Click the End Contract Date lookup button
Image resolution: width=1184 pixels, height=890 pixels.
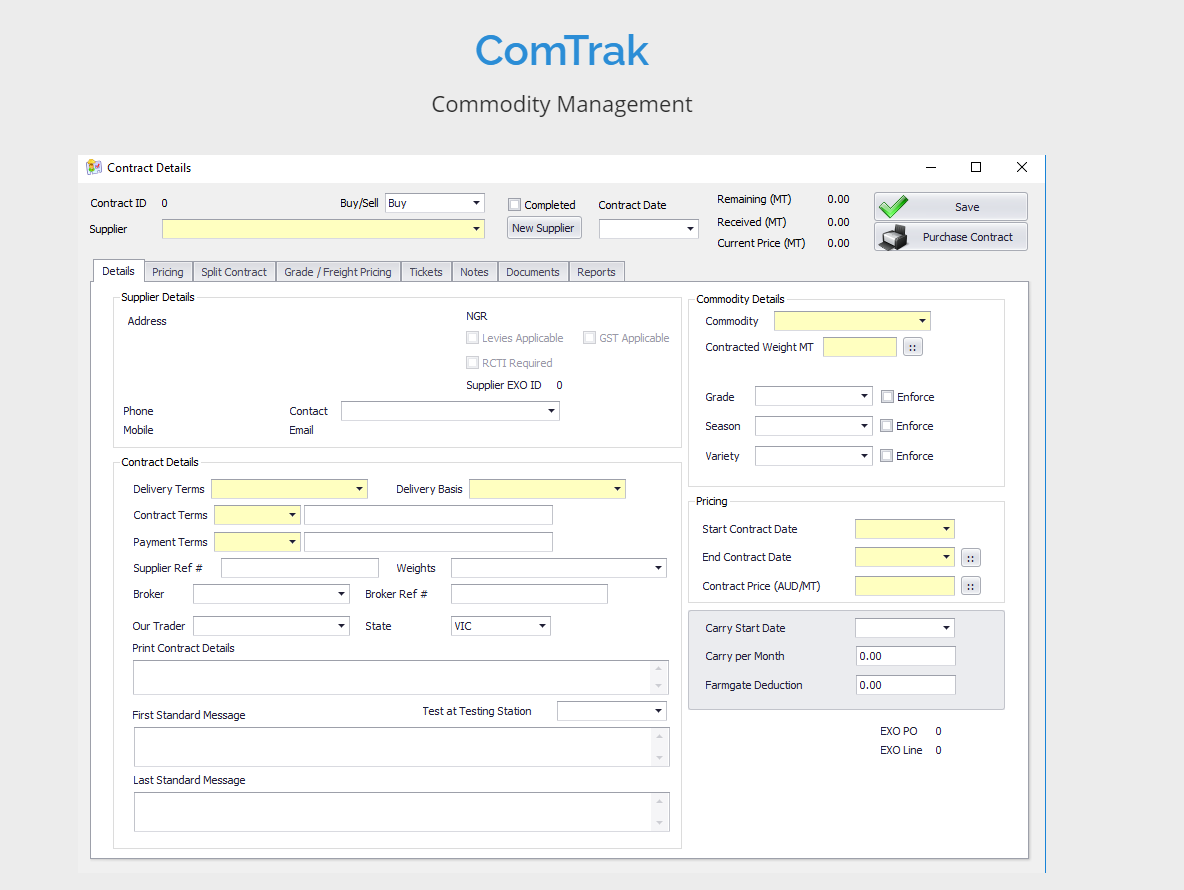(x=970, y=558)
